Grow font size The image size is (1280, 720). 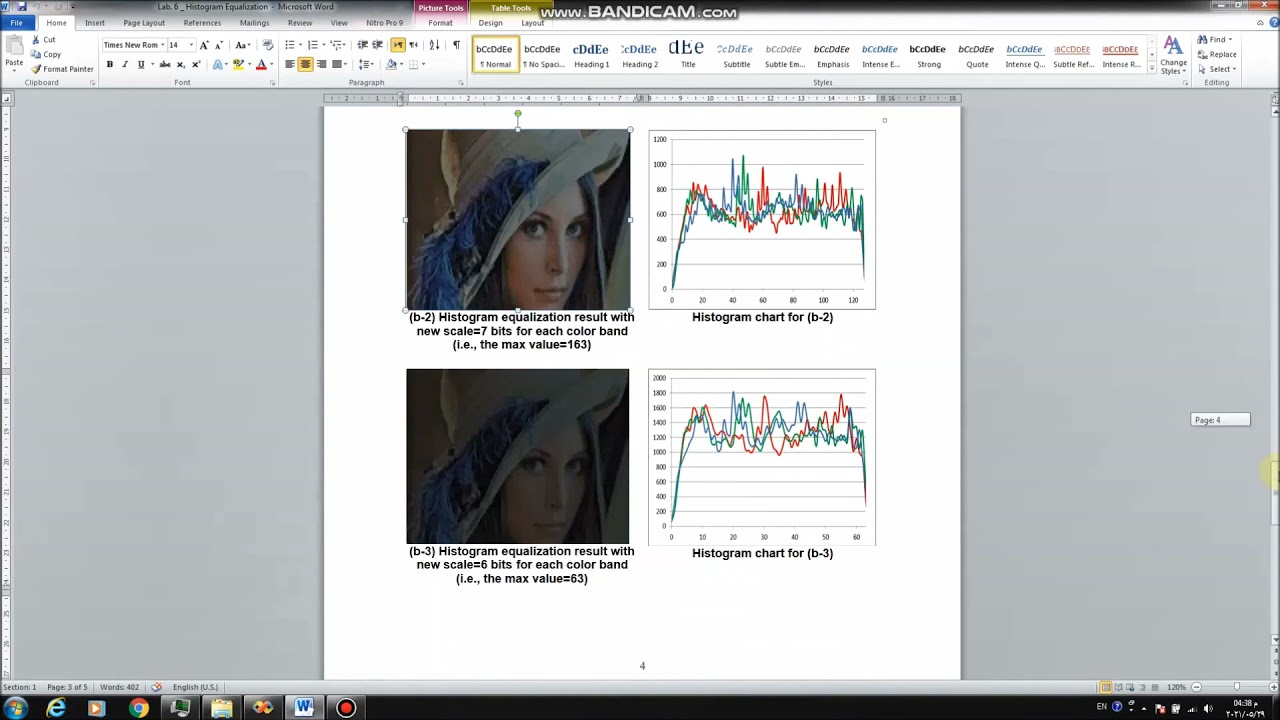tap(204, 45)
